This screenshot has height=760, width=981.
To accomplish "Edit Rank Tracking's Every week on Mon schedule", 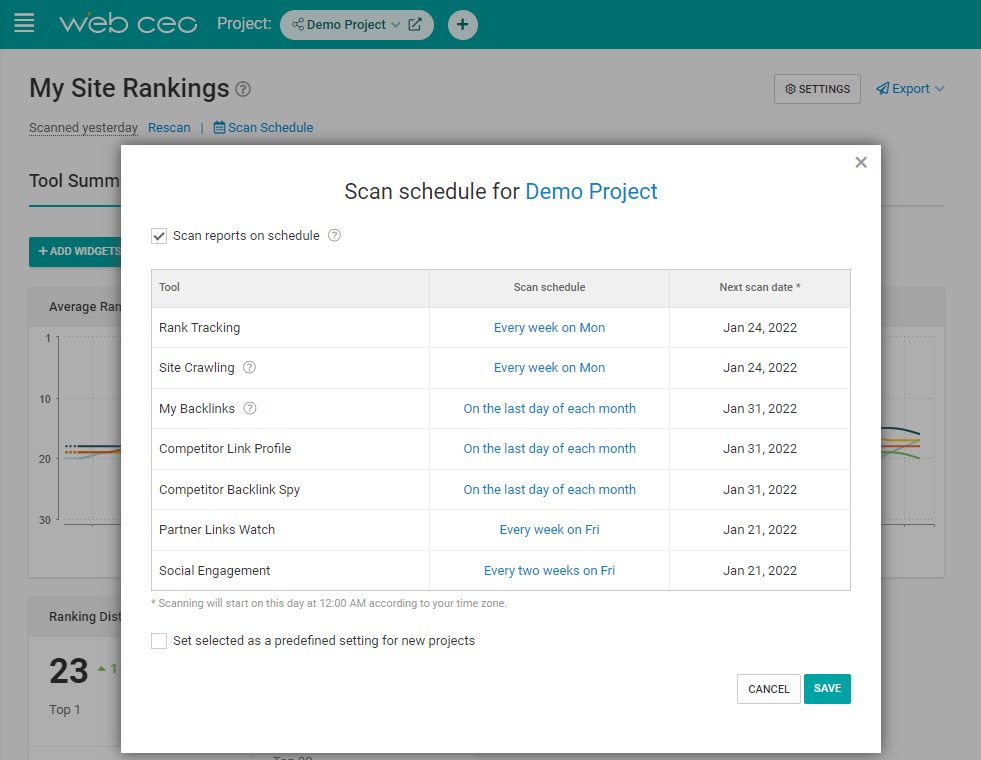I will click(549, 327).
